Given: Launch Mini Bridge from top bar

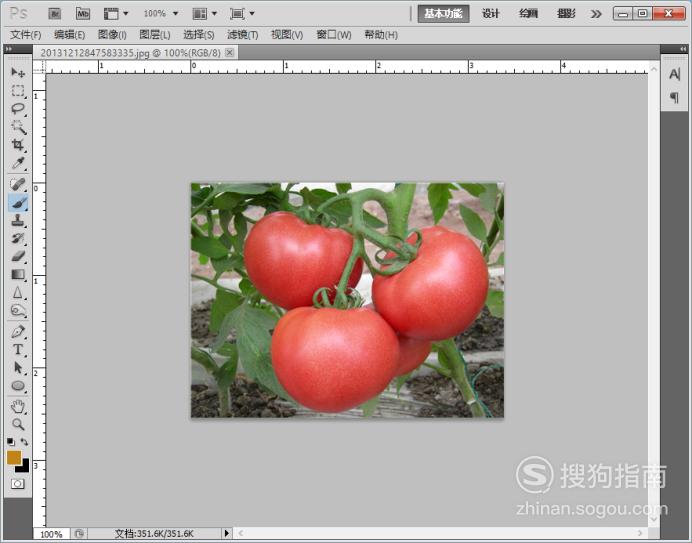Looking at the screenshot, I should click(x=83, y=14).
